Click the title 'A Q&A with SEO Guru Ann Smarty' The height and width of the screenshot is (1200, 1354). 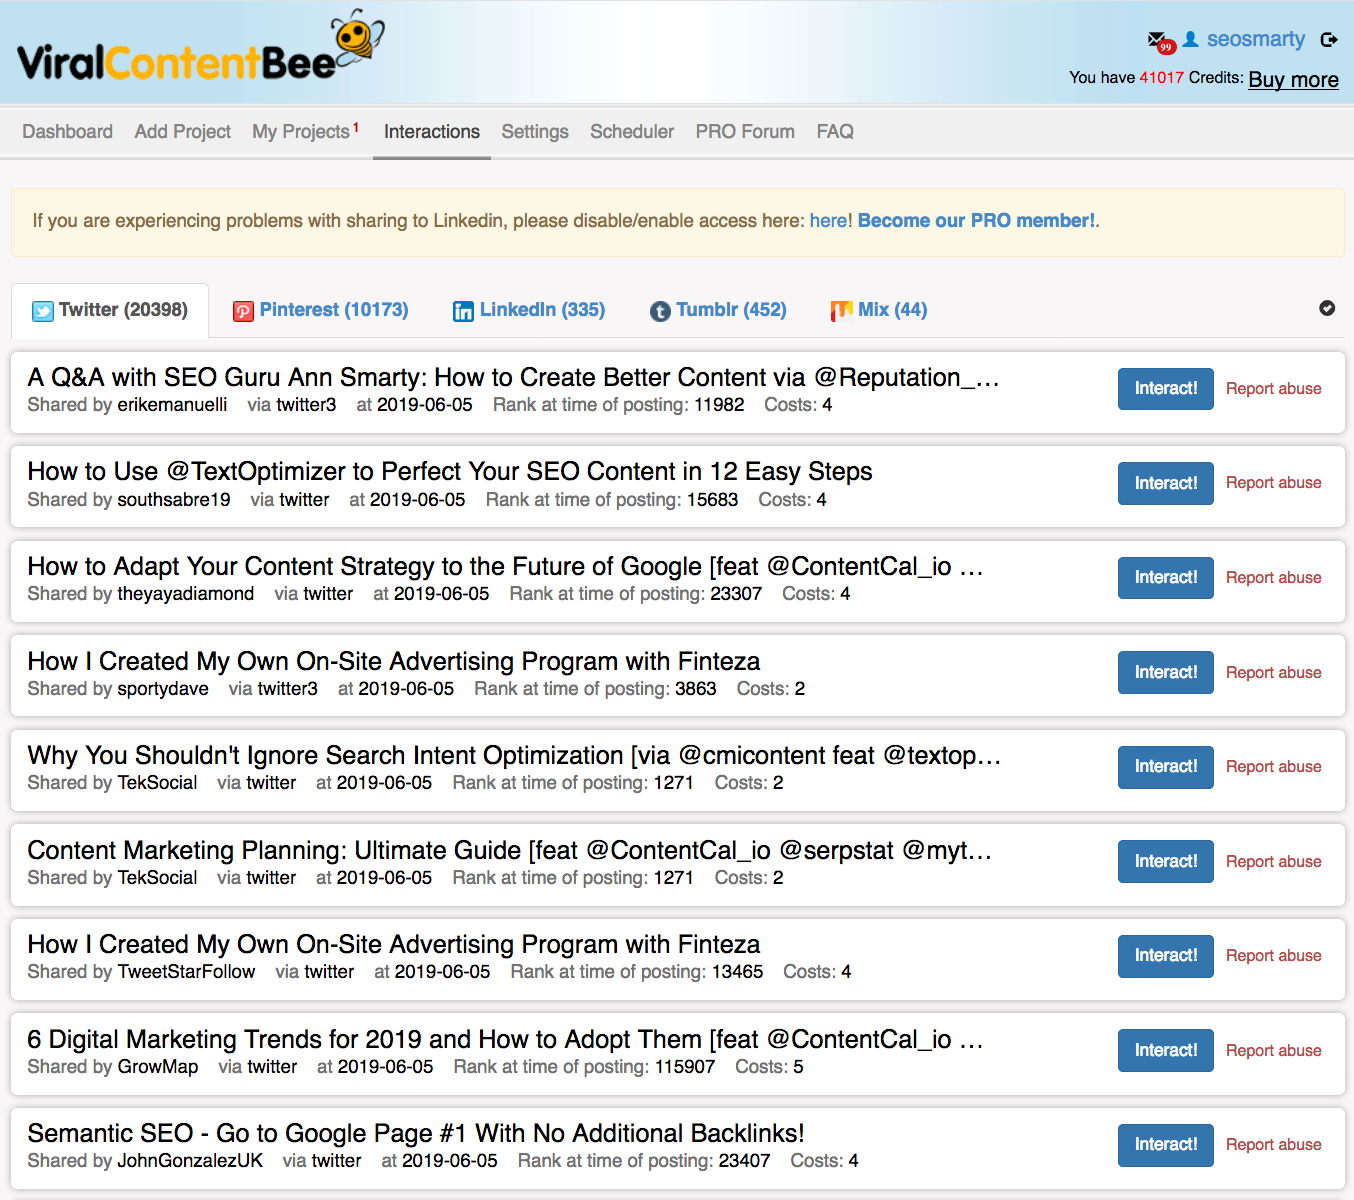coord(513,377)
